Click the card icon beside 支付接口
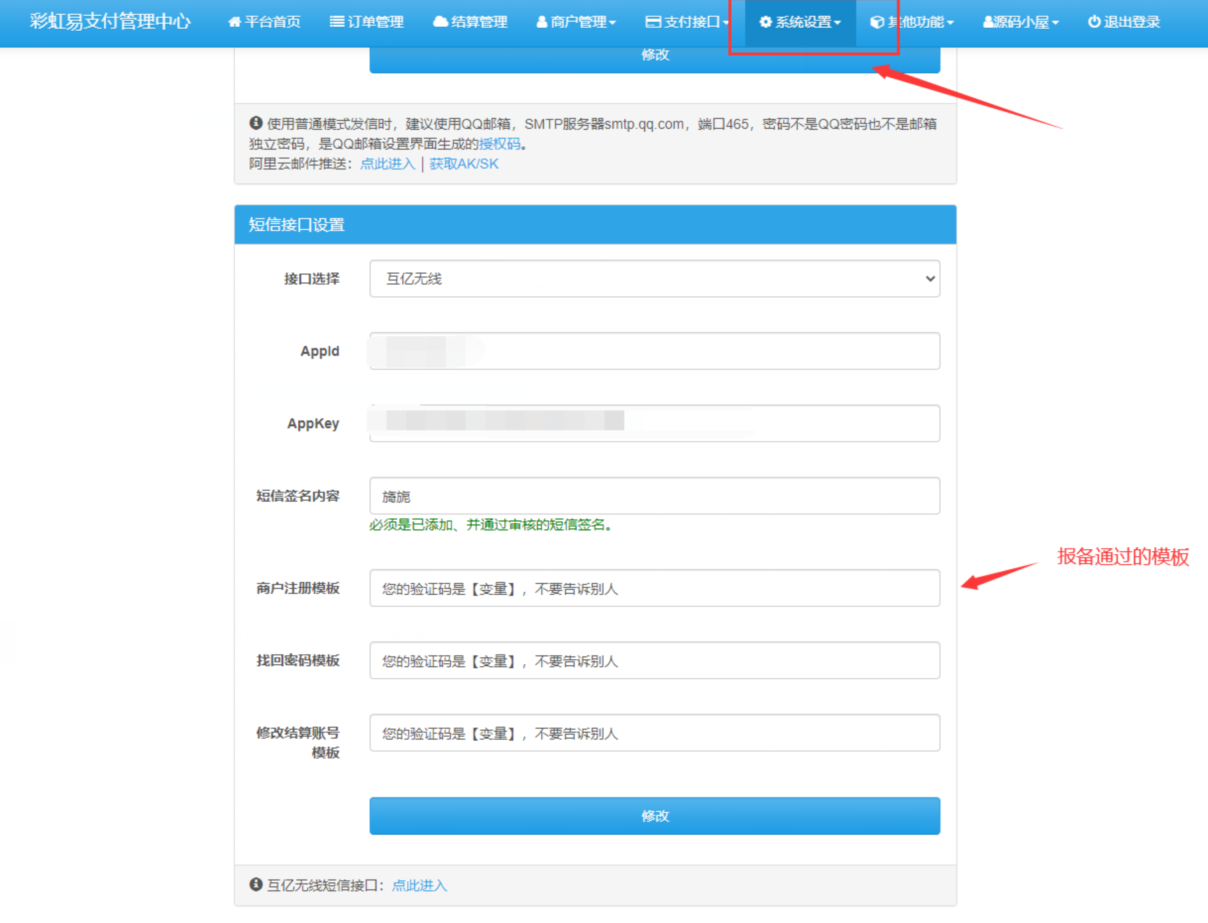Screen dimensions: 1208x923 tap(653, 22)
